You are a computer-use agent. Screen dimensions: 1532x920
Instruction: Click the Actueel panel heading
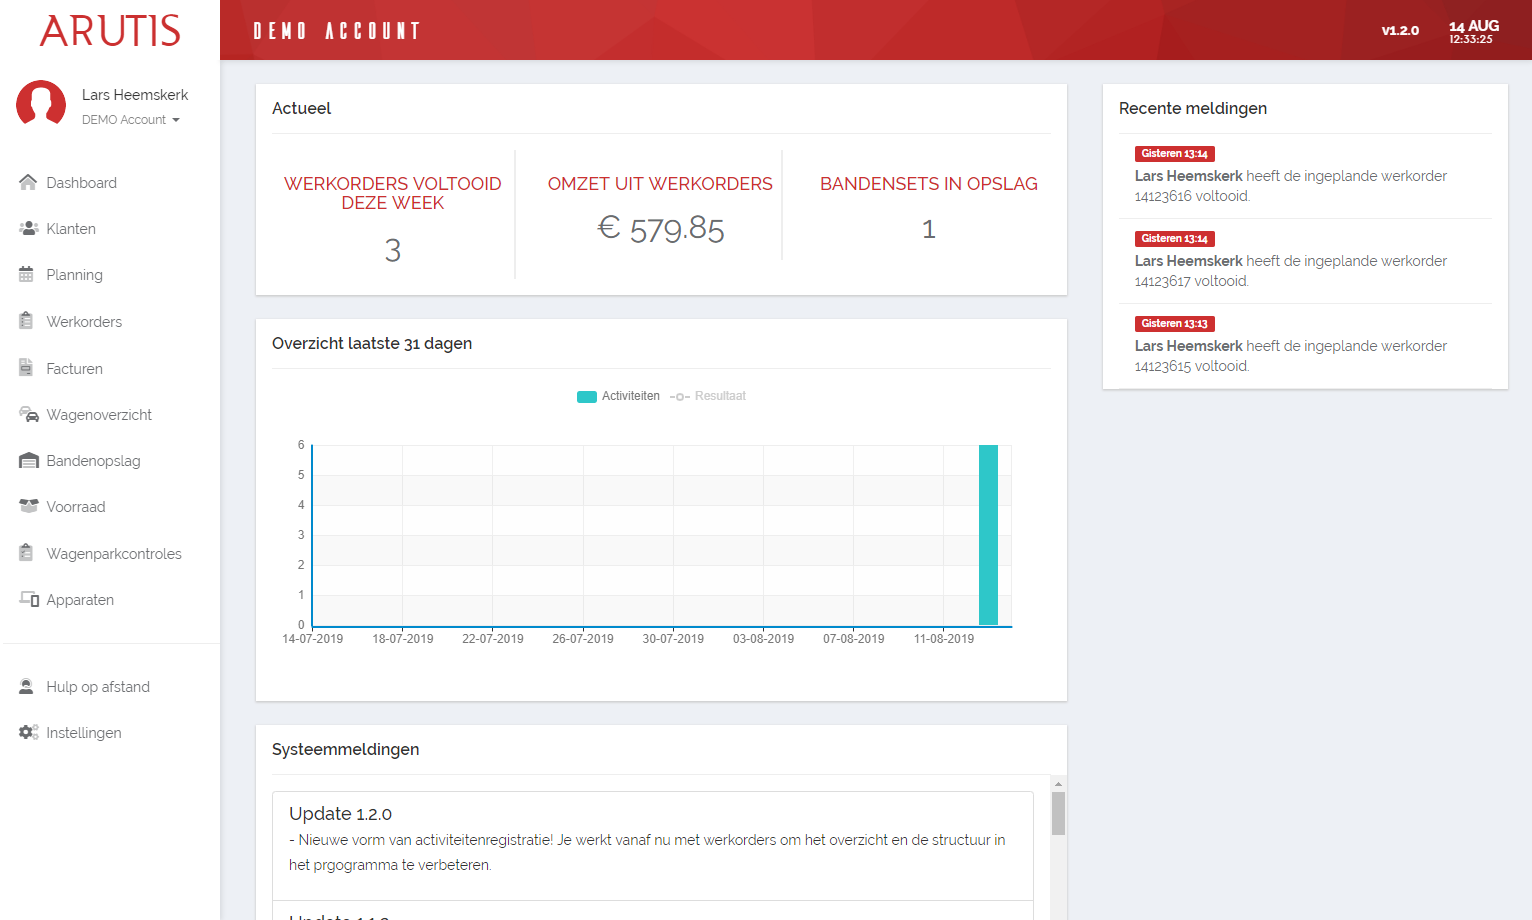point(302,108)
